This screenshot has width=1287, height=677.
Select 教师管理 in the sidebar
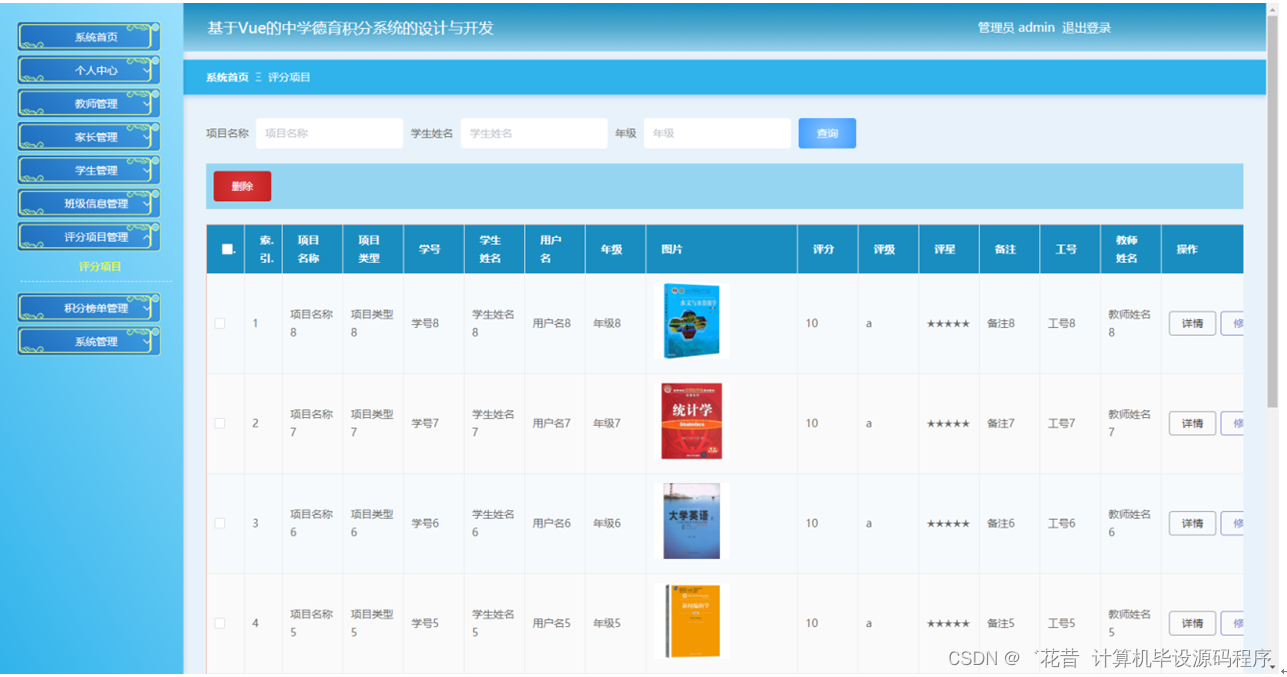point(88,102)
